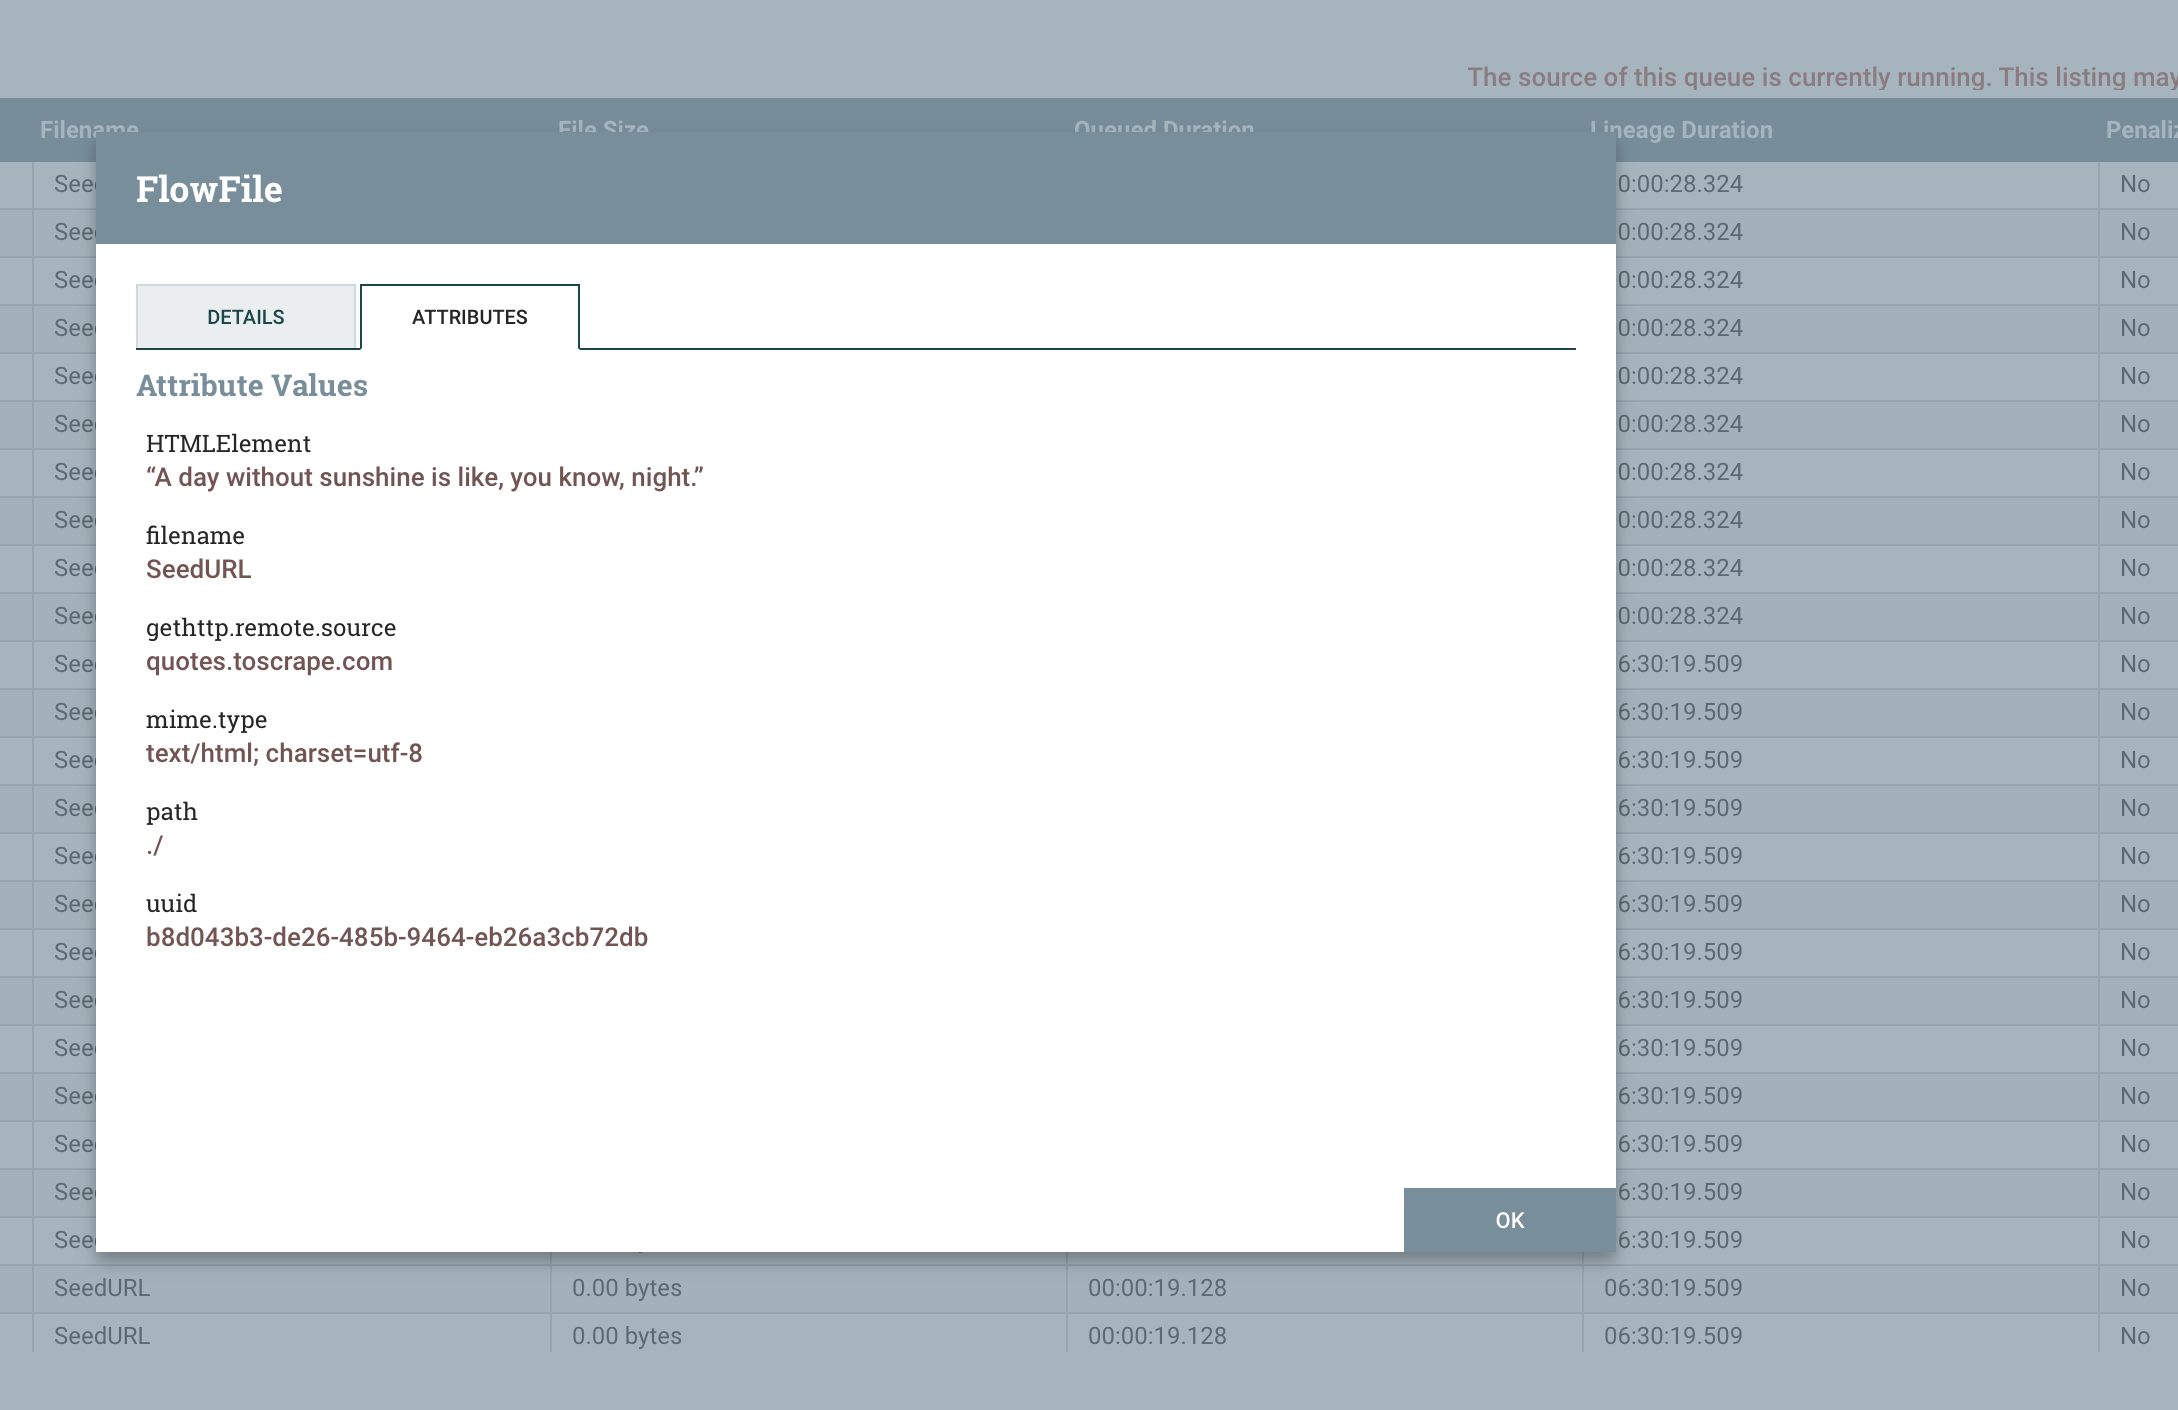Click the quotes.toscrape.com source value
This screenshot has height=1410, width=2178.
coord(269,661)
